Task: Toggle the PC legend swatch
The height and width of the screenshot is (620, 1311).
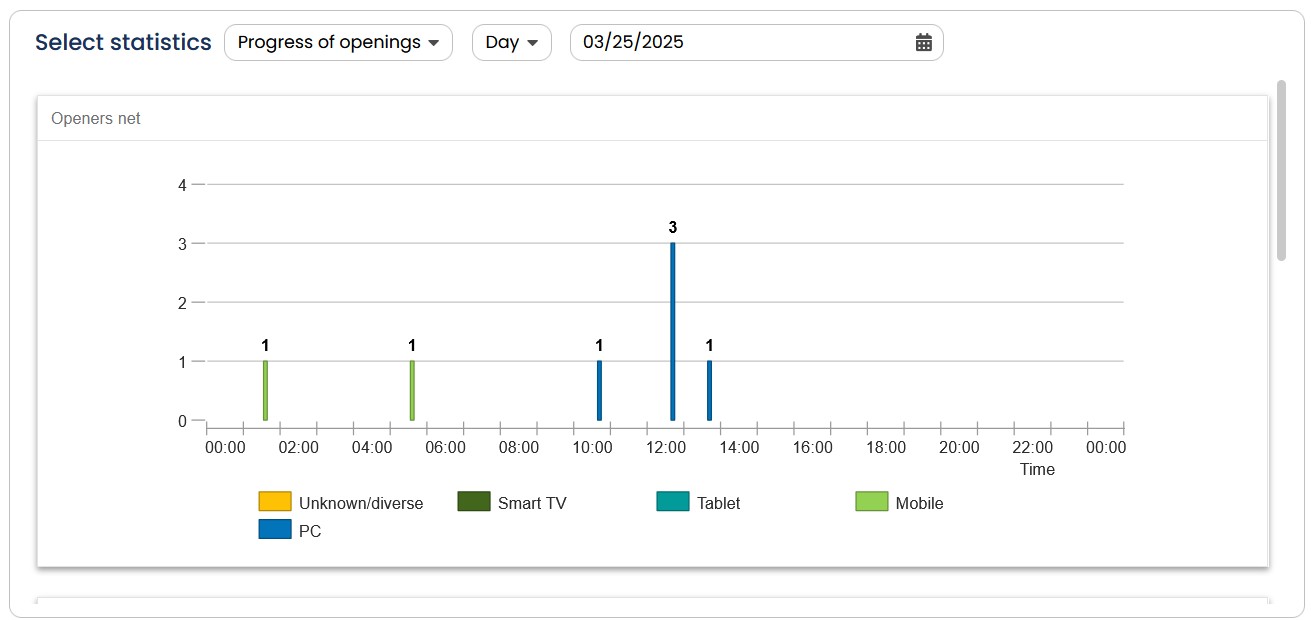Action: click(x=275, y=530)
